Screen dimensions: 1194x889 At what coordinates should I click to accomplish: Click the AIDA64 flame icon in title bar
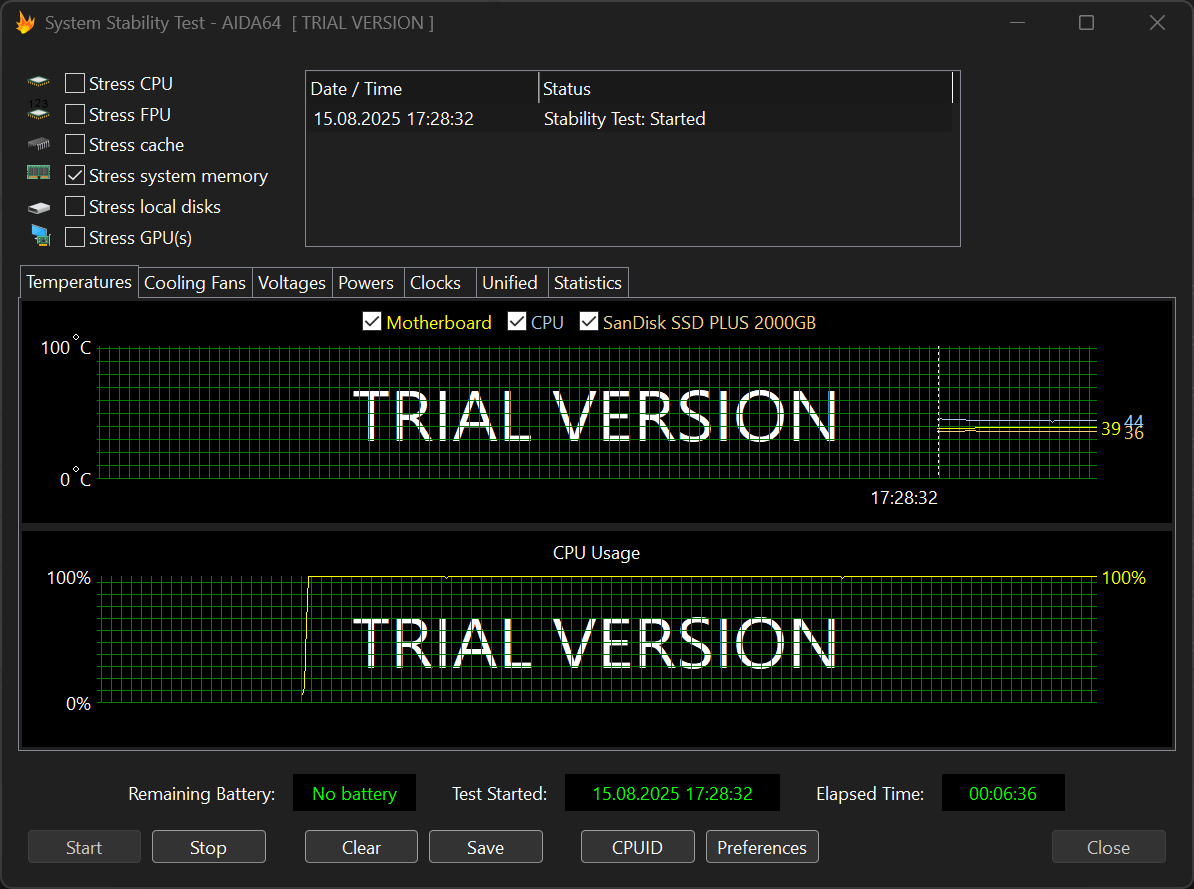tap(25, 23)
